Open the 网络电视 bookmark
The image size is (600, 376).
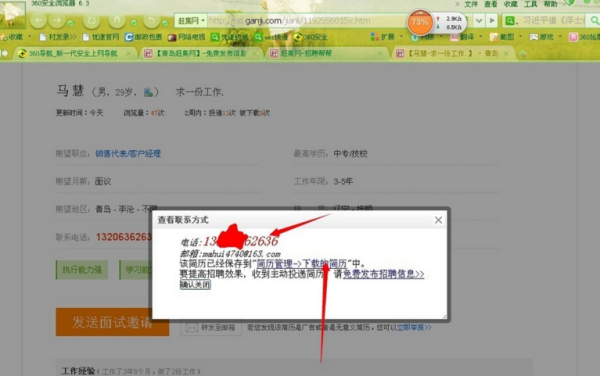tap(187, 37)
